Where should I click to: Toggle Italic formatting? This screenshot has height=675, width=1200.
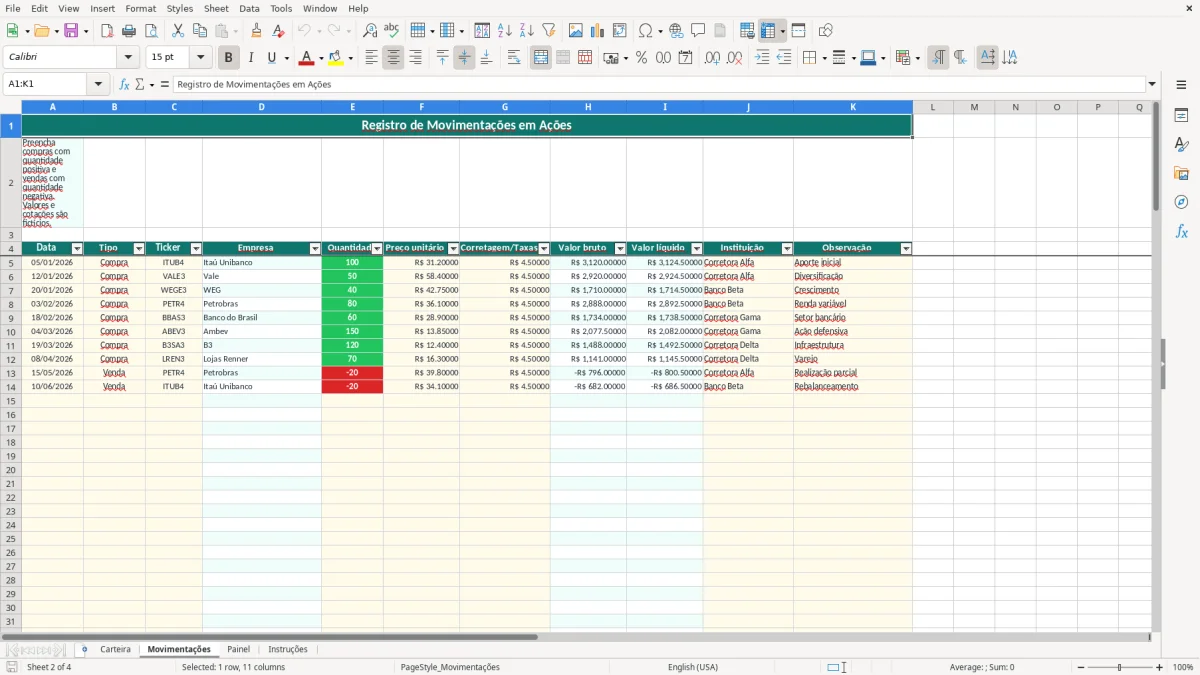tap(251, 58)
